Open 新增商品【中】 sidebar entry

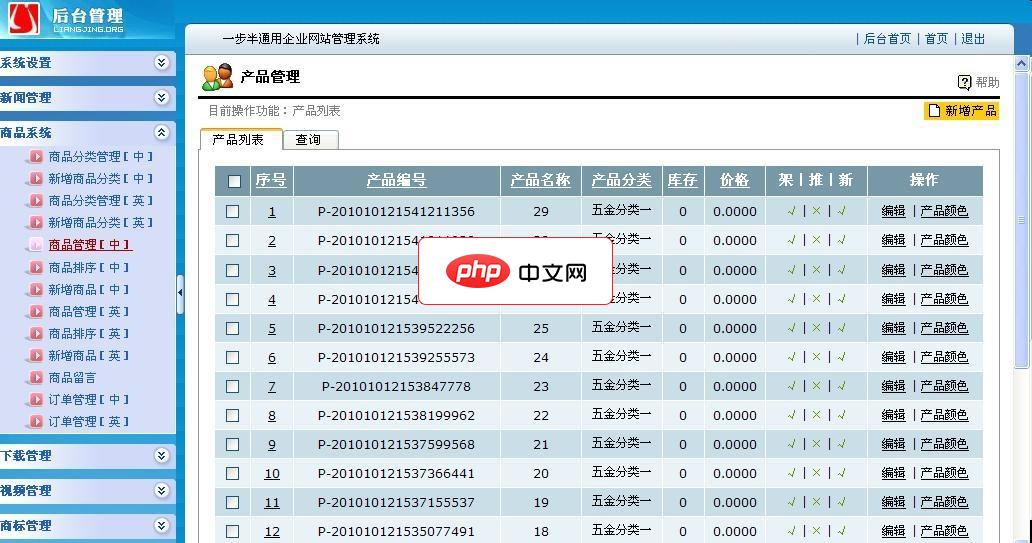click(x=88, y=289)
